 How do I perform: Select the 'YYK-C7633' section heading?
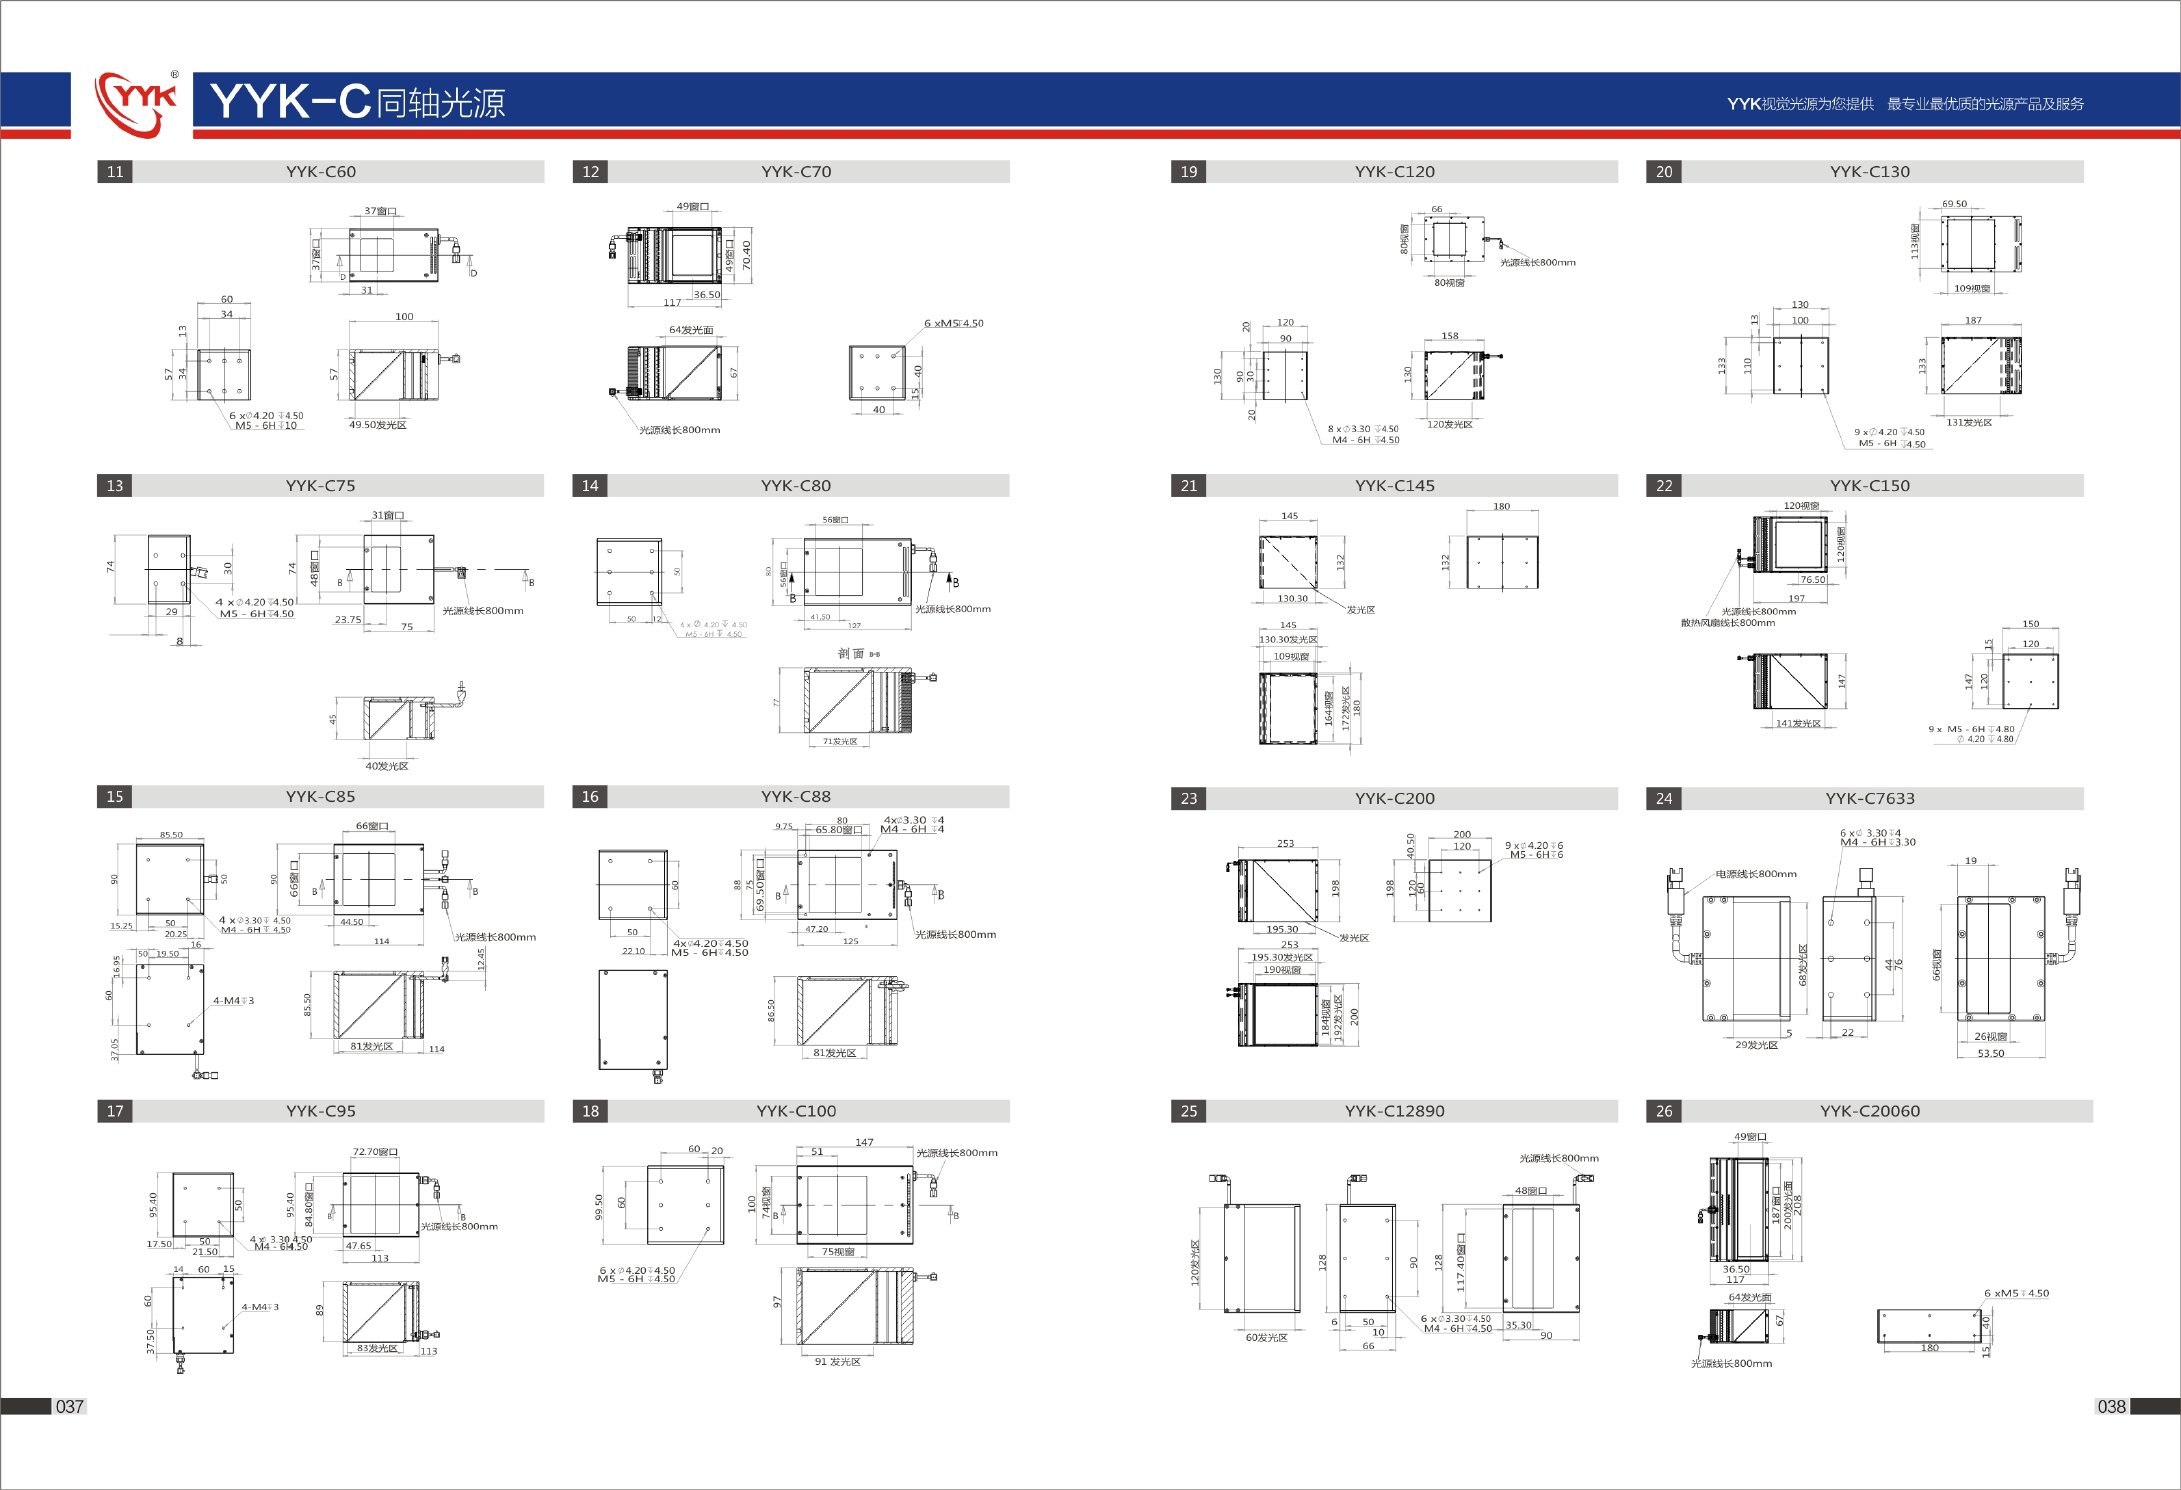1870,799
